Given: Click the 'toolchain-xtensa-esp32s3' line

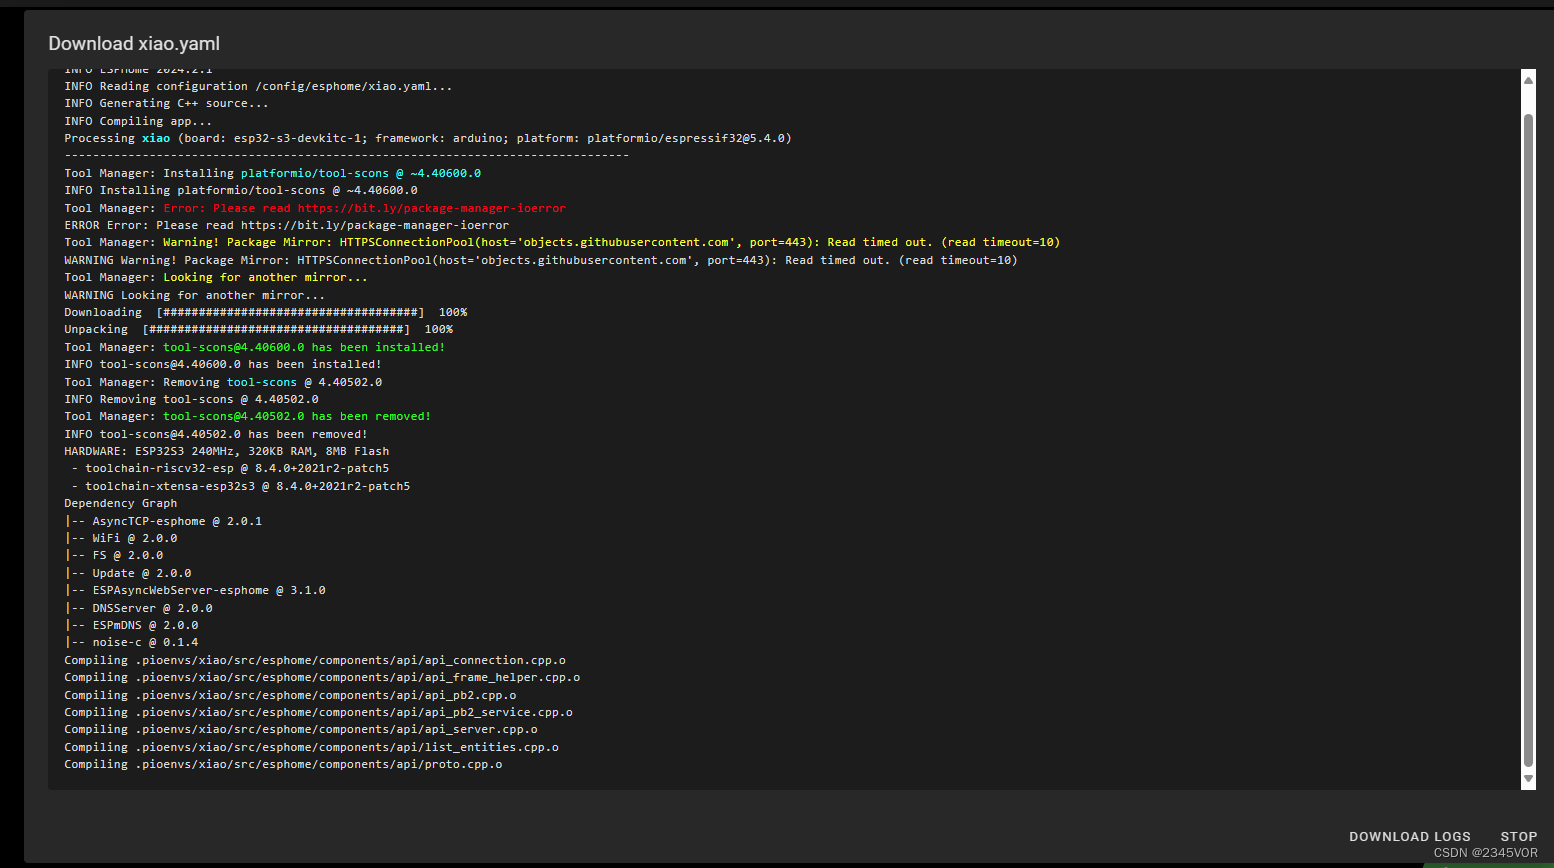Looking at the screenshot, I should click(240, 487).
